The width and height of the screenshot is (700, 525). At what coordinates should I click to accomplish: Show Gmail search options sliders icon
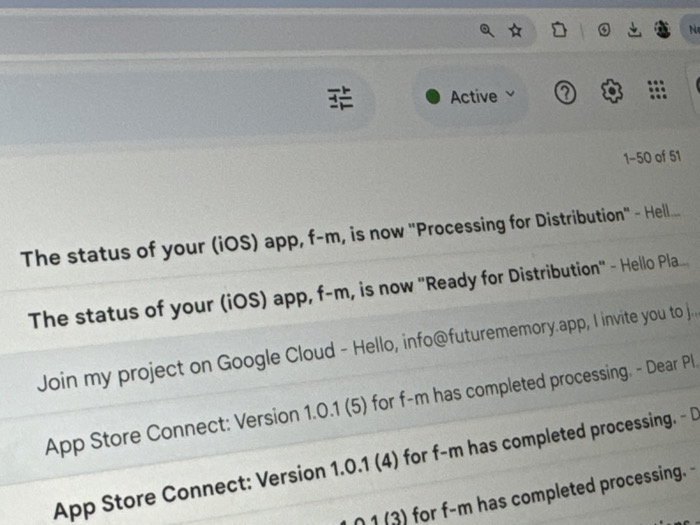pyautogui.click(x=340, y=98)
